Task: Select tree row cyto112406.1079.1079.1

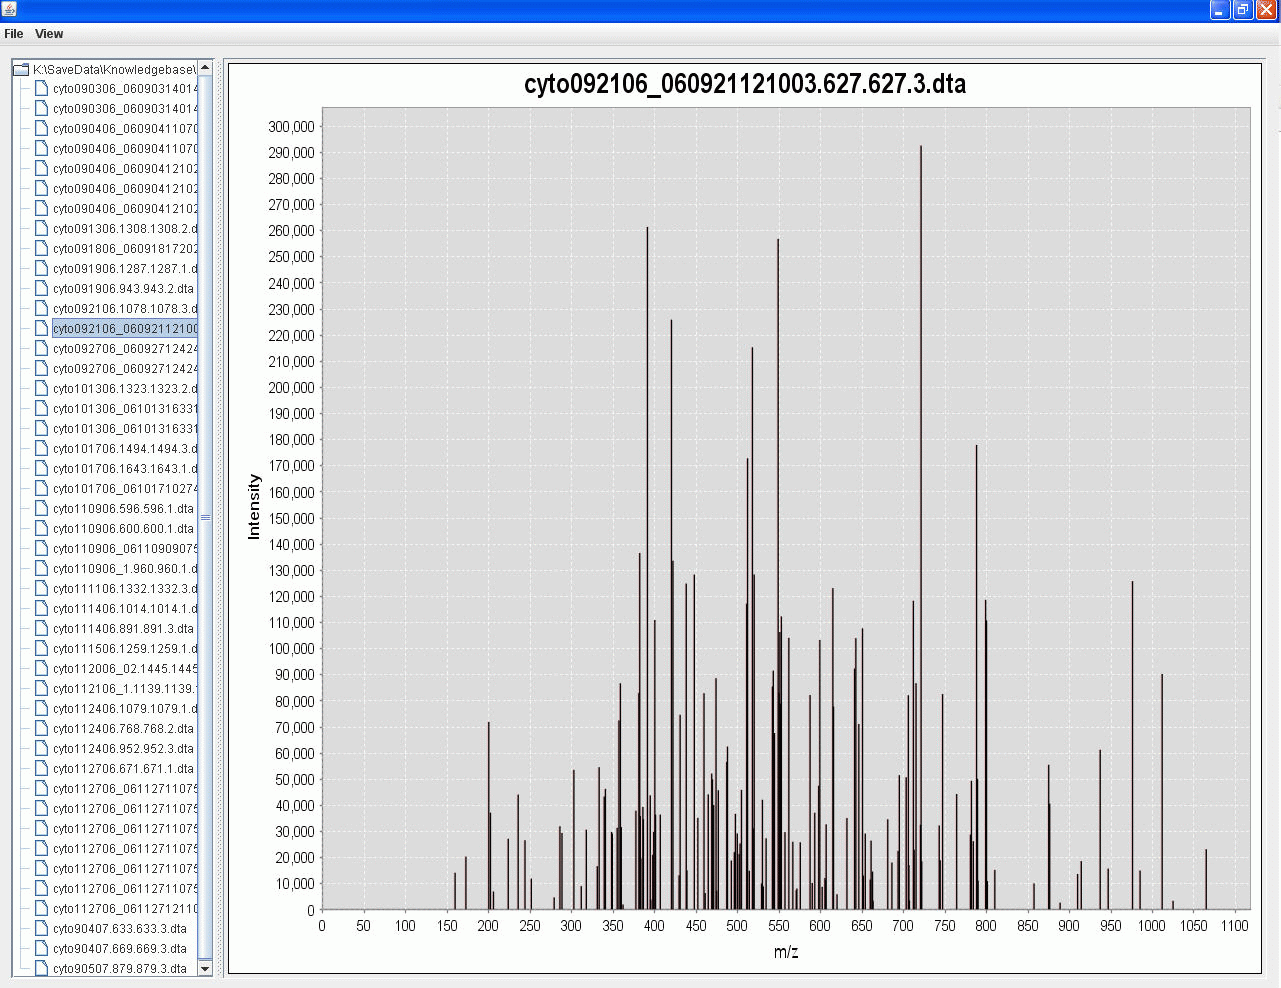Action: [x=125, y=709]
